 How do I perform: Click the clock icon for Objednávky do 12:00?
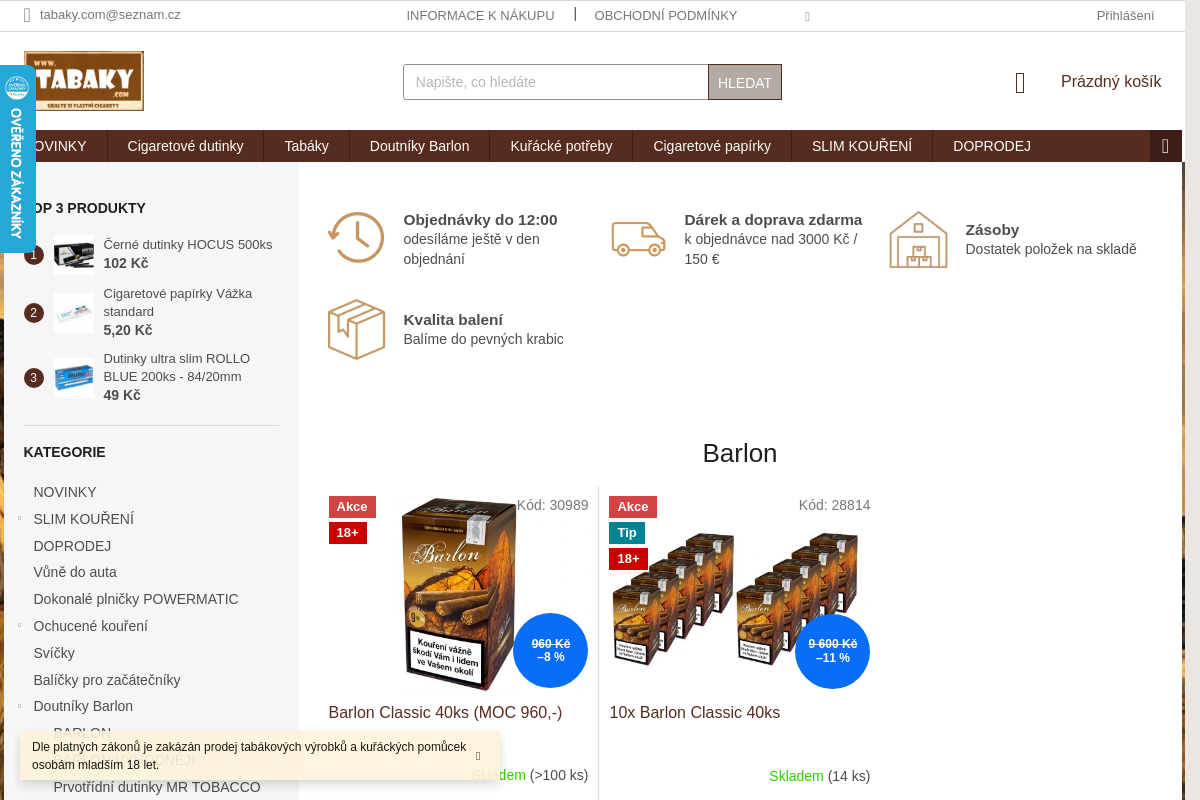356,238
